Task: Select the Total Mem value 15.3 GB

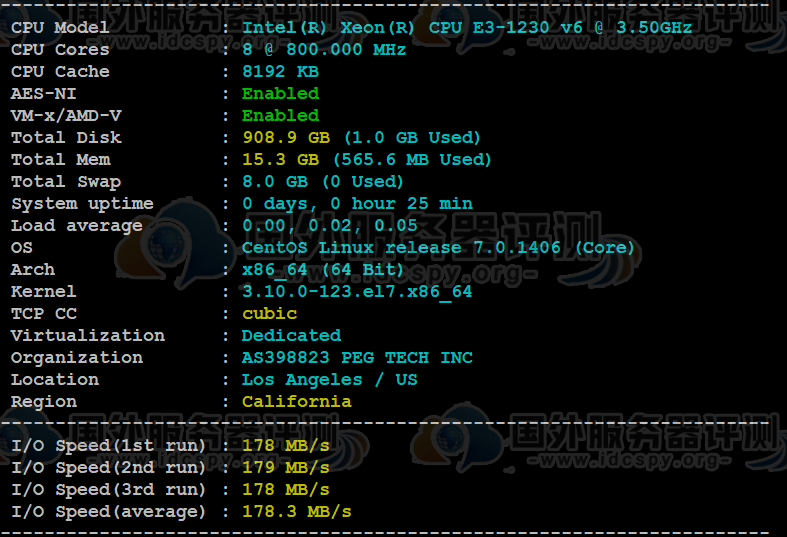Action: (281, 160)
